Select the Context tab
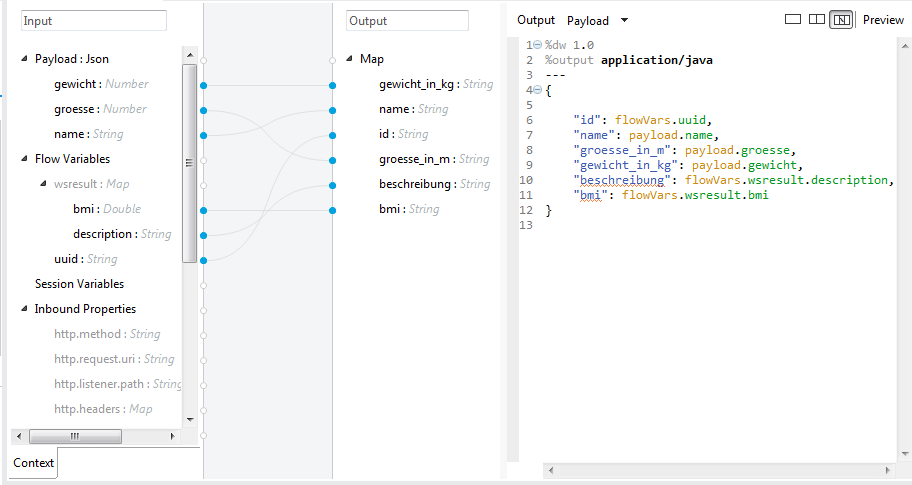The height and width of the screenshot is (485, 912). [34, 463]
